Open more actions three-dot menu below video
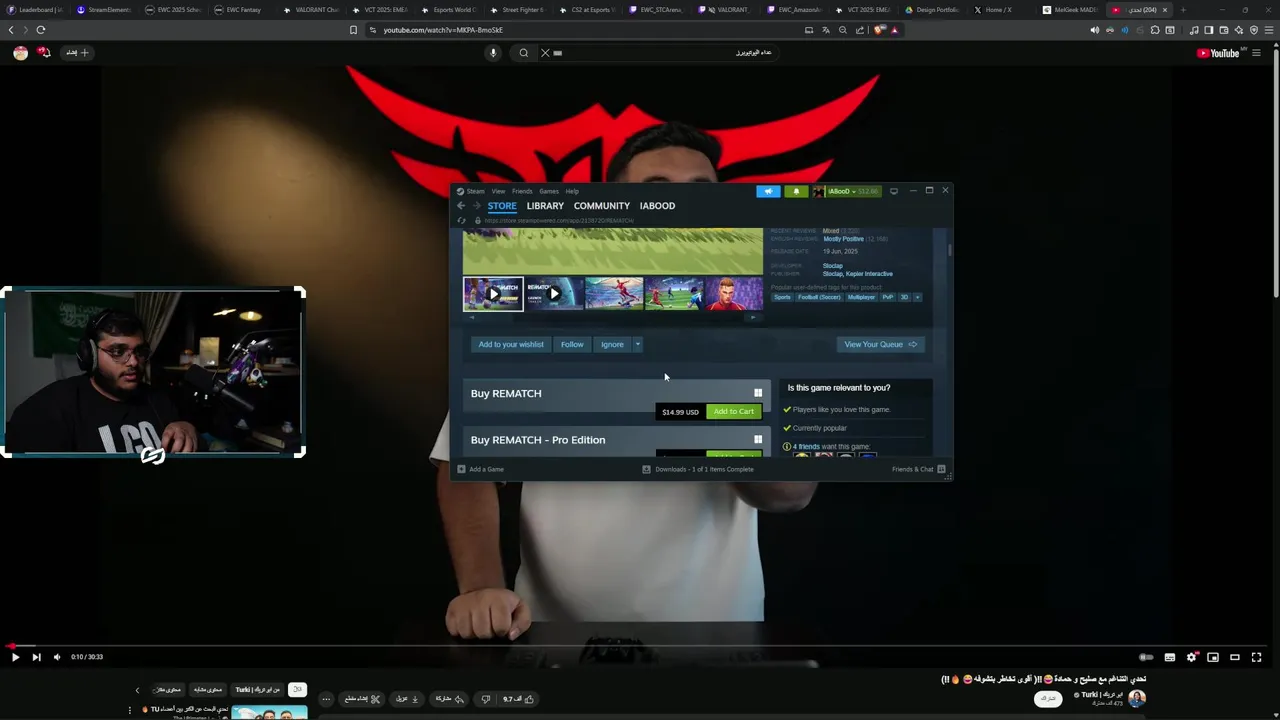The width and height of the screenshot is (1280, 720). coord(326,699)
